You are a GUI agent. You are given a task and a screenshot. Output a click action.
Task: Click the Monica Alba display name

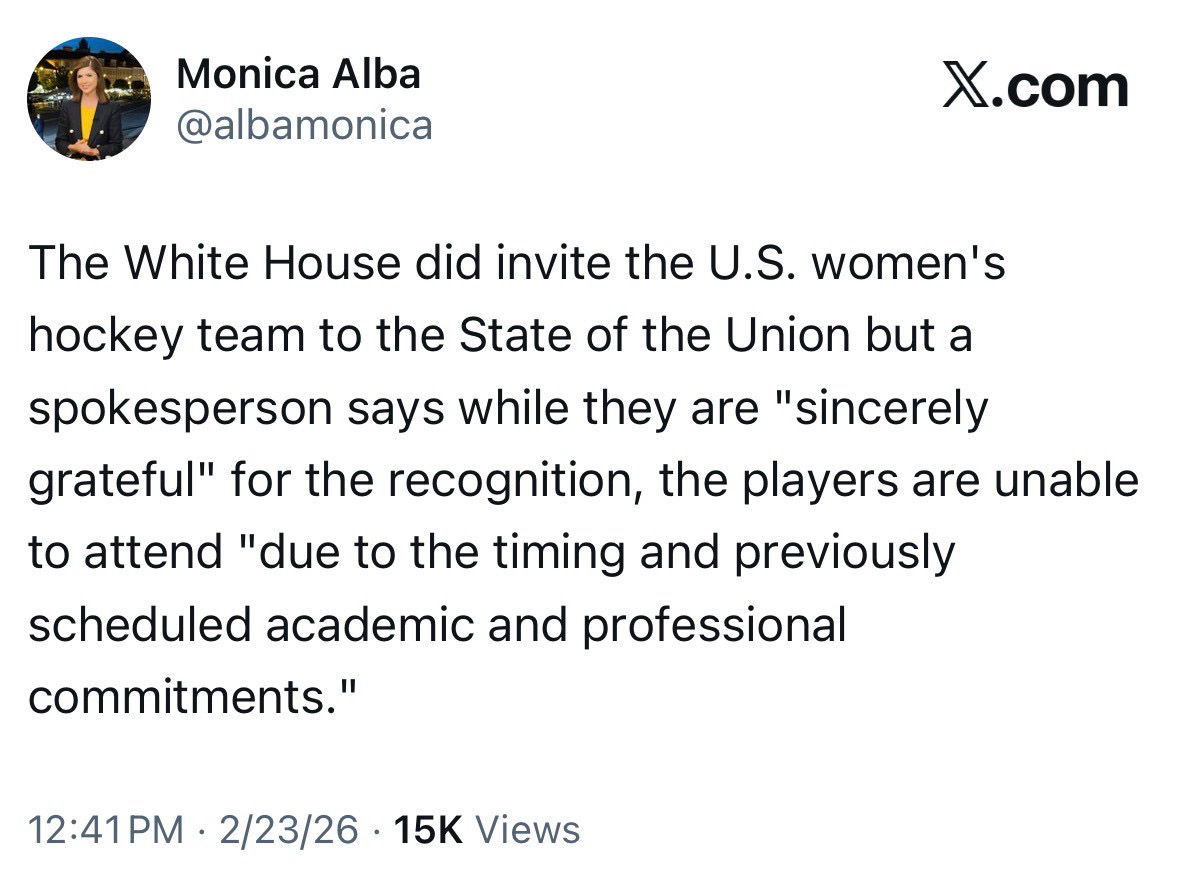(298, 74)
